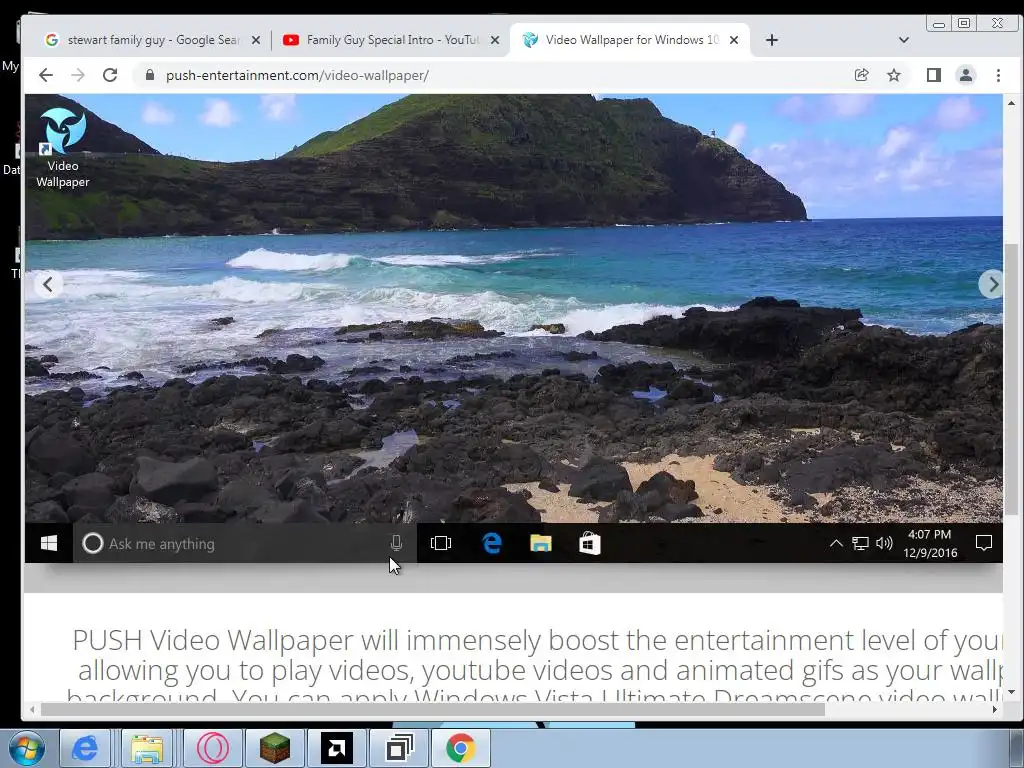Viewport: 1024px width, 768px height.
Task: Open the share page icon
Action: click(x=861, y=75)
